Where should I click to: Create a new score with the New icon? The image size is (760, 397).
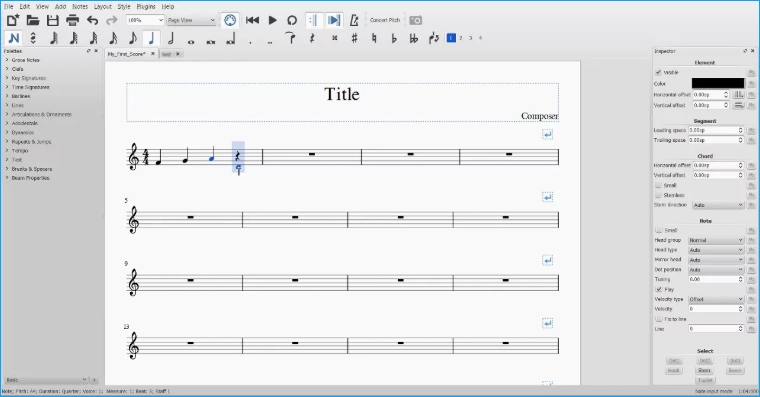(x=13, y=20)
